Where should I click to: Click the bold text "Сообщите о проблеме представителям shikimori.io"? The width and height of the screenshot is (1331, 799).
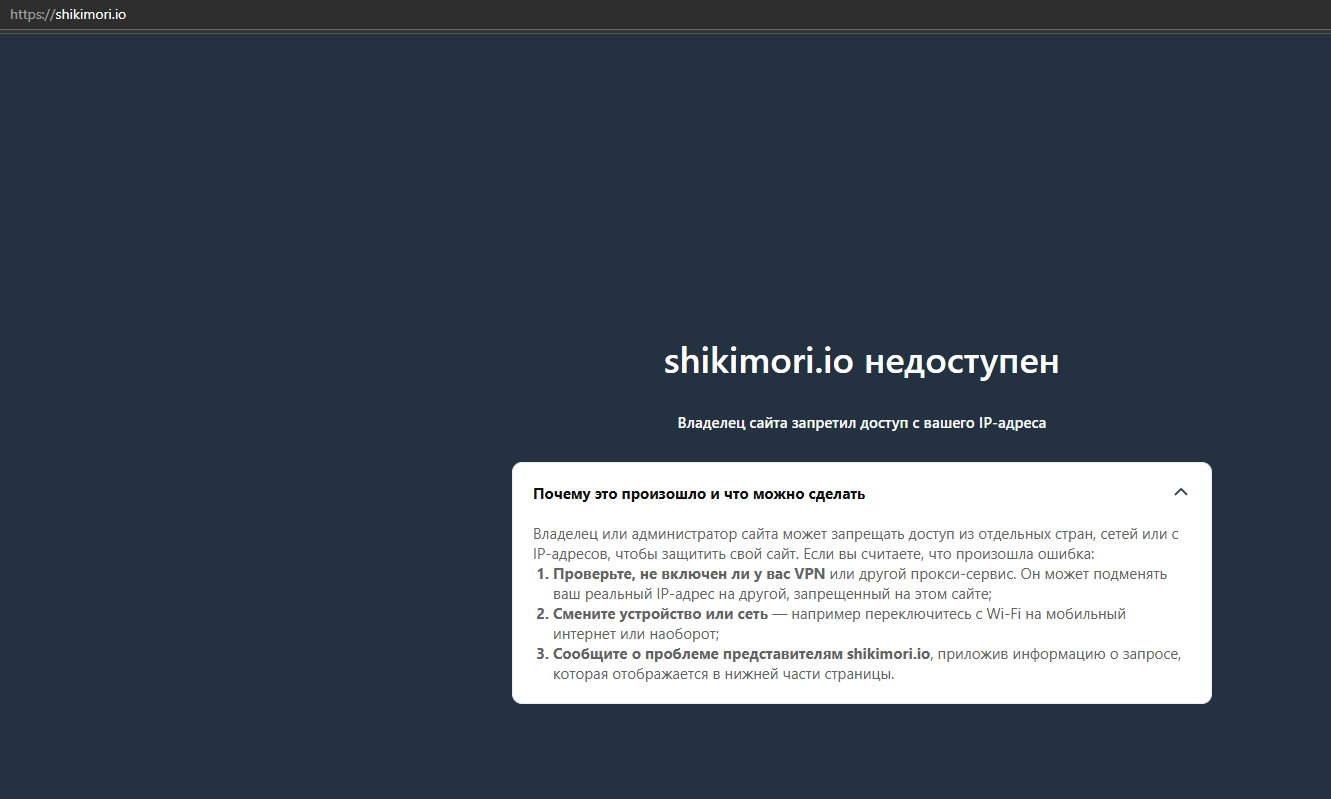[x=742, y=654]
